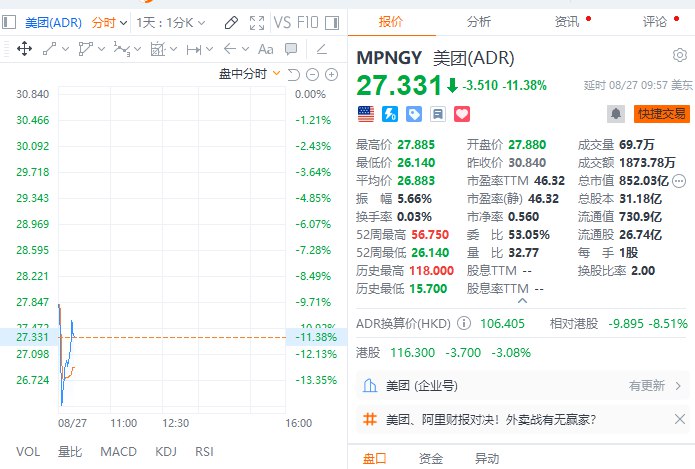Click ADR换算价 info circle icon
This screenshot has height=469, width=695.
point(464,323)
